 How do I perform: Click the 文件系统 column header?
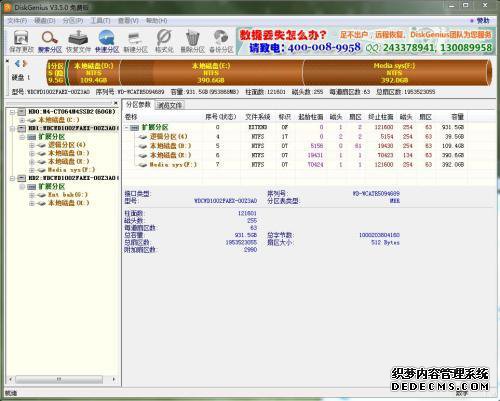[258, 117]
